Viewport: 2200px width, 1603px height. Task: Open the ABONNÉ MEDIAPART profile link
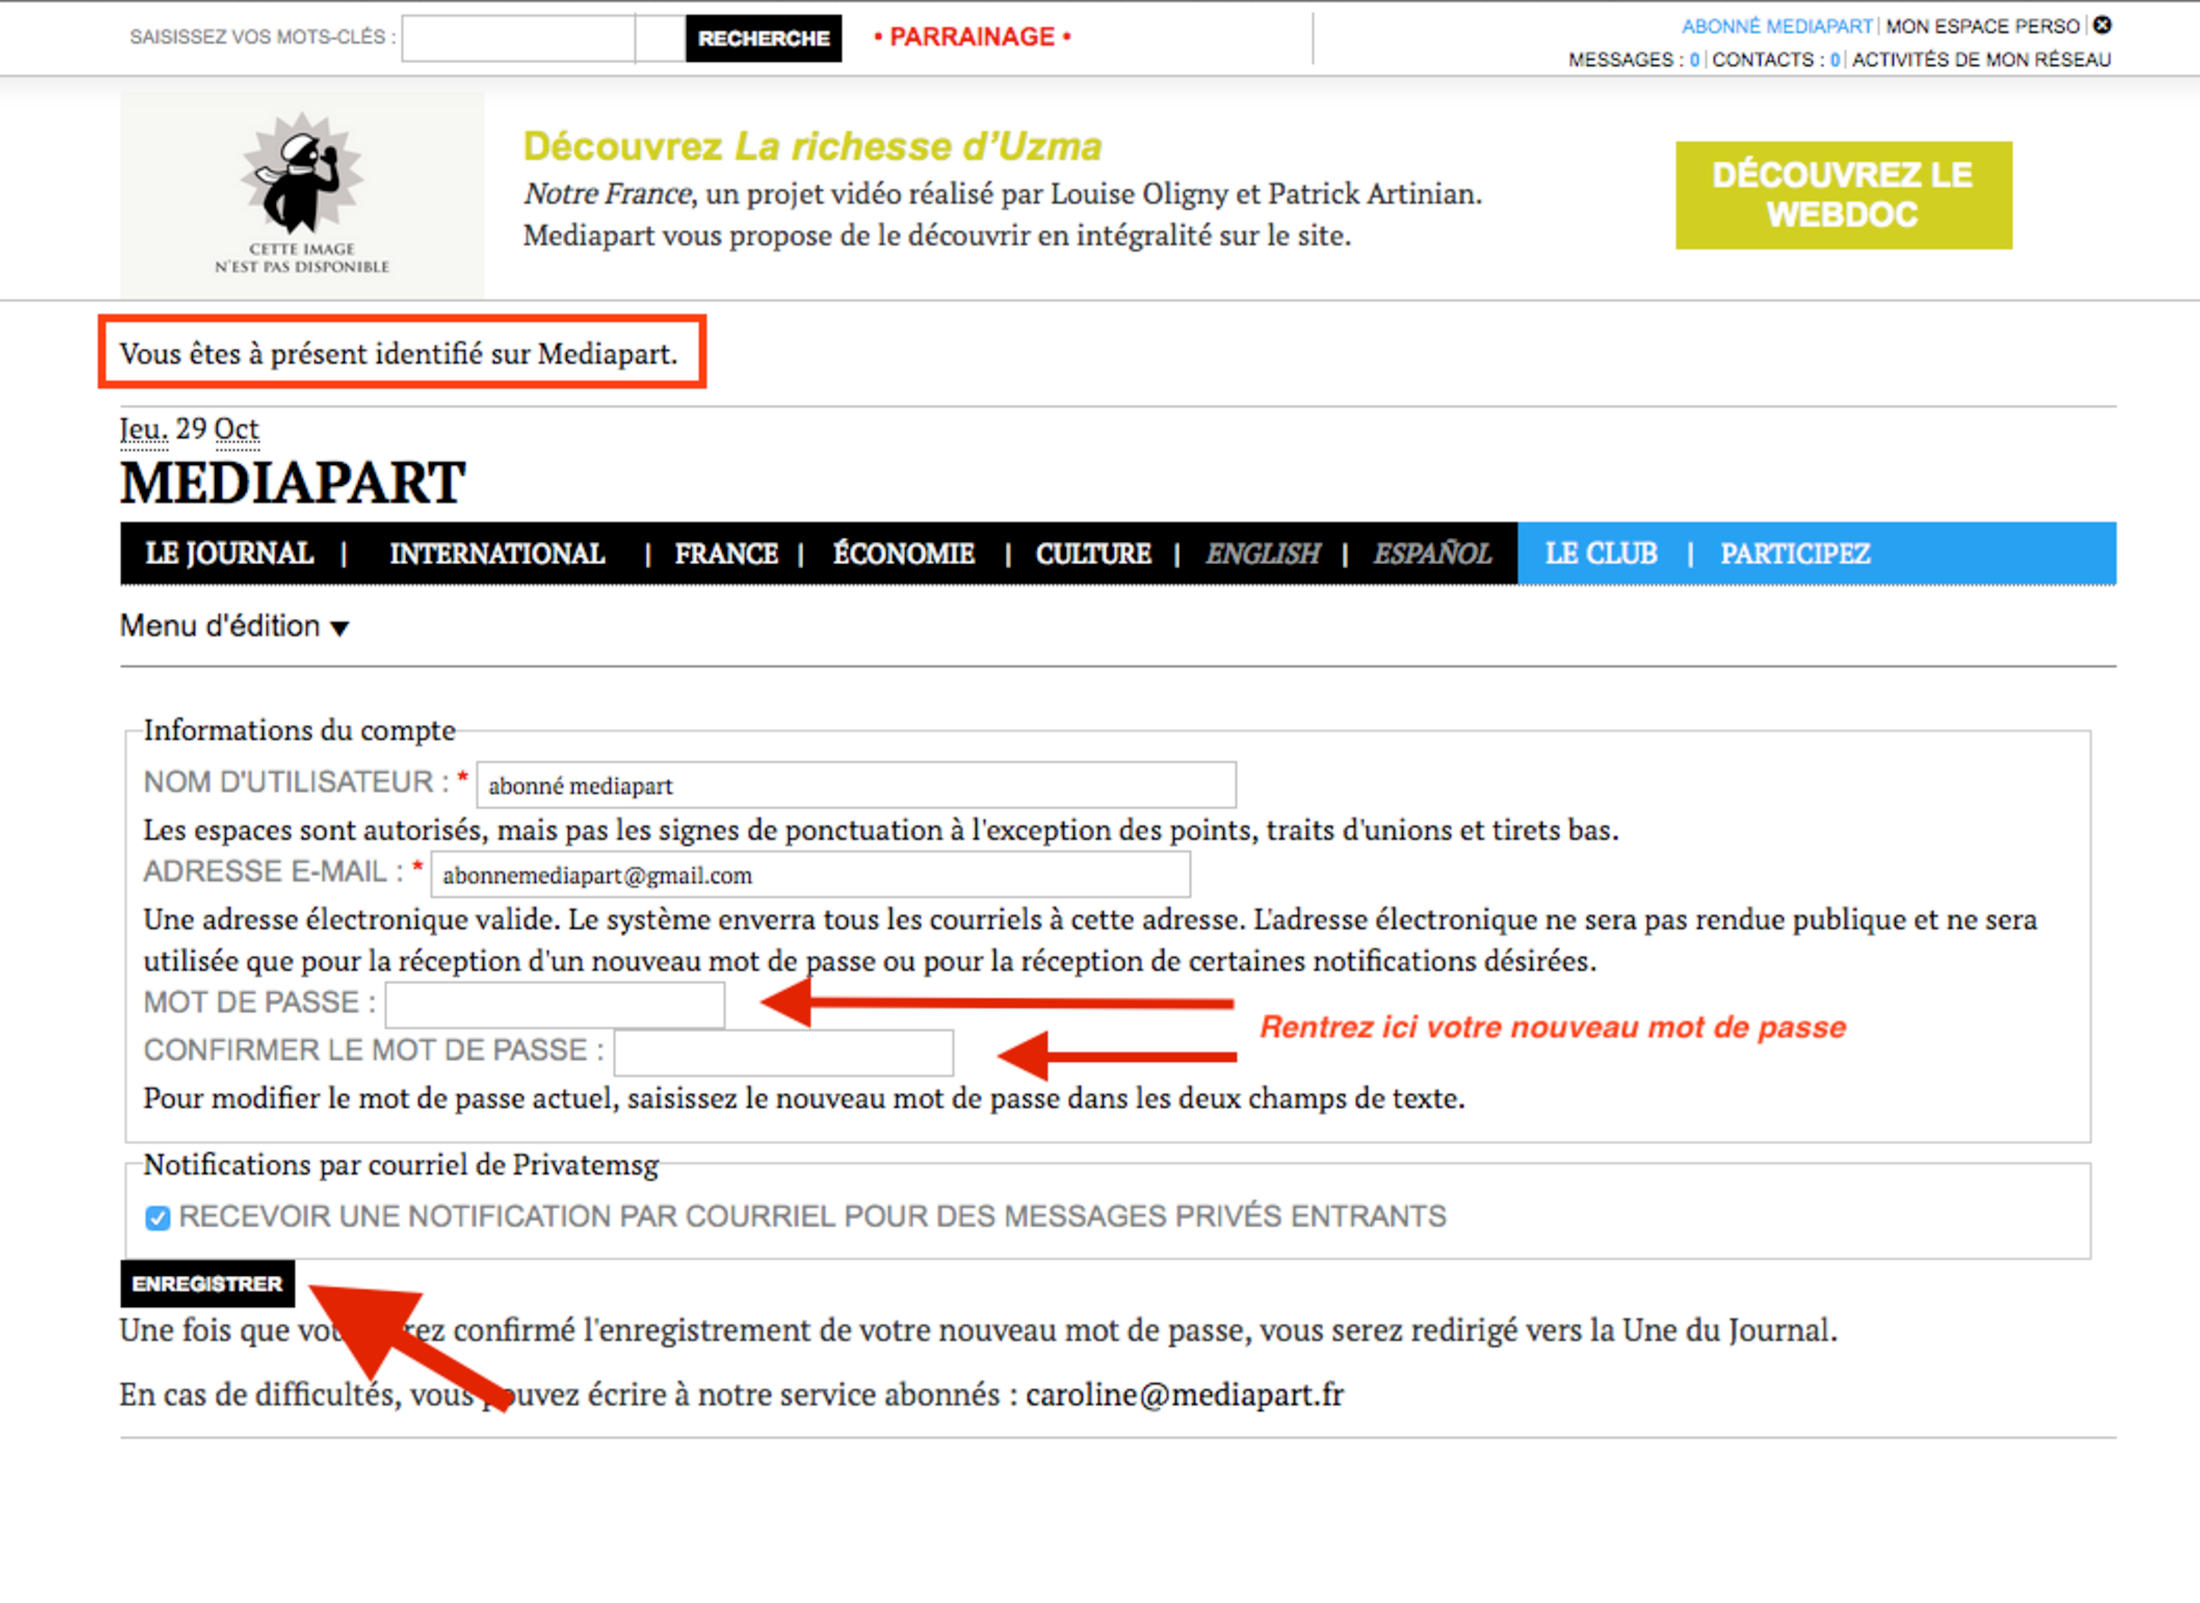(1776, 26)
